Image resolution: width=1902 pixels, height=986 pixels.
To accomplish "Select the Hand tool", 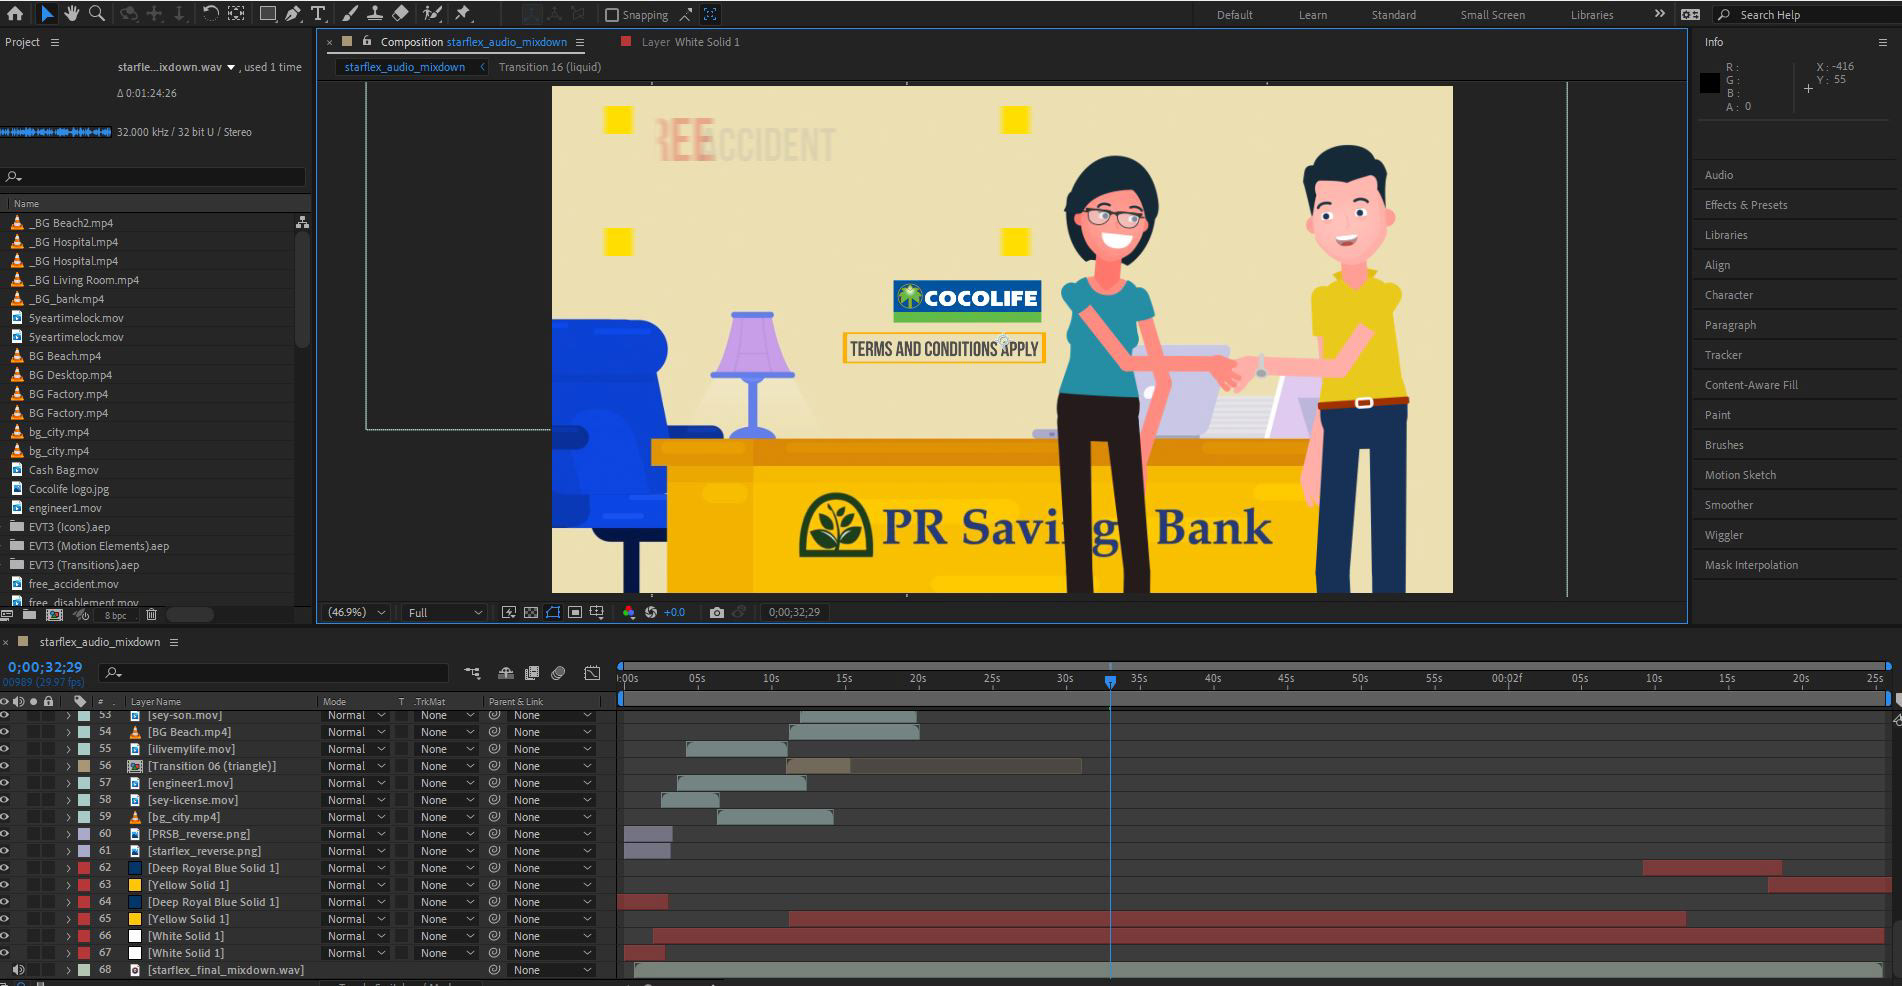I will coord(72,13).
